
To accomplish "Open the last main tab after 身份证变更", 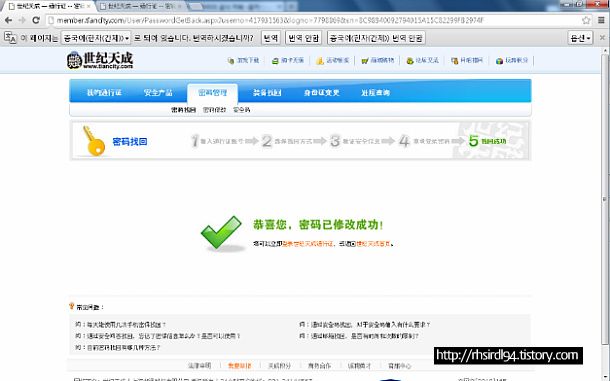I will click(375, 93).
